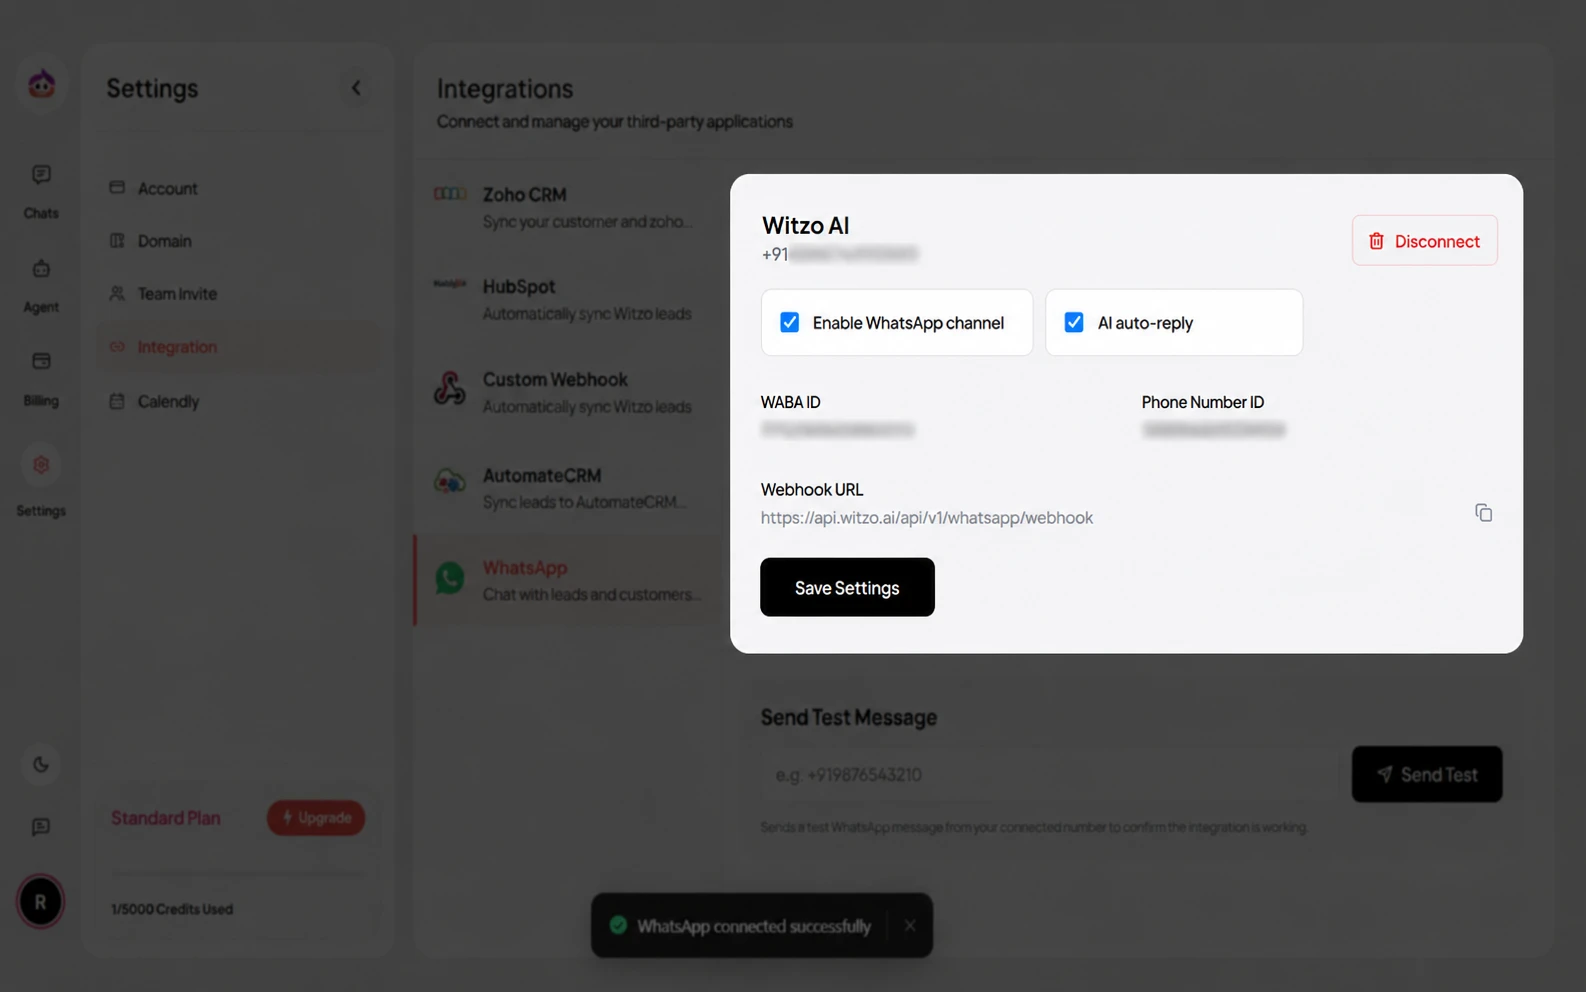Click the Team Invite person icon
Viewport: 1586px width, 992px height.
click(117, 294)
